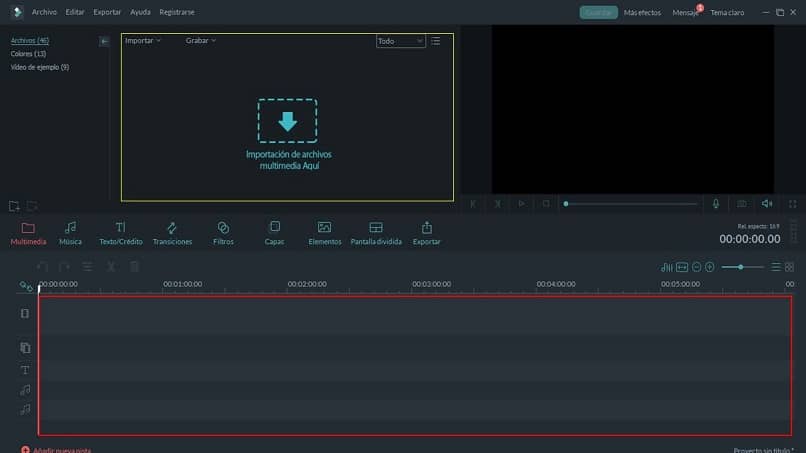Image resolution: width=806 pixels, height=453 pixels.
Task: Click the Registrarse menu item
Action: point(177,12)
